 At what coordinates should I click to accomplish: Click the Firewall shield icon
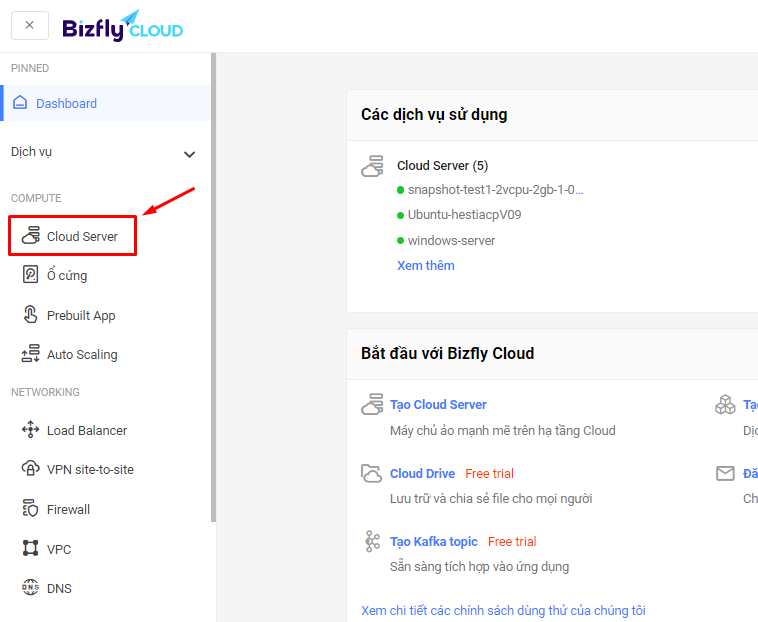(30, 508)
